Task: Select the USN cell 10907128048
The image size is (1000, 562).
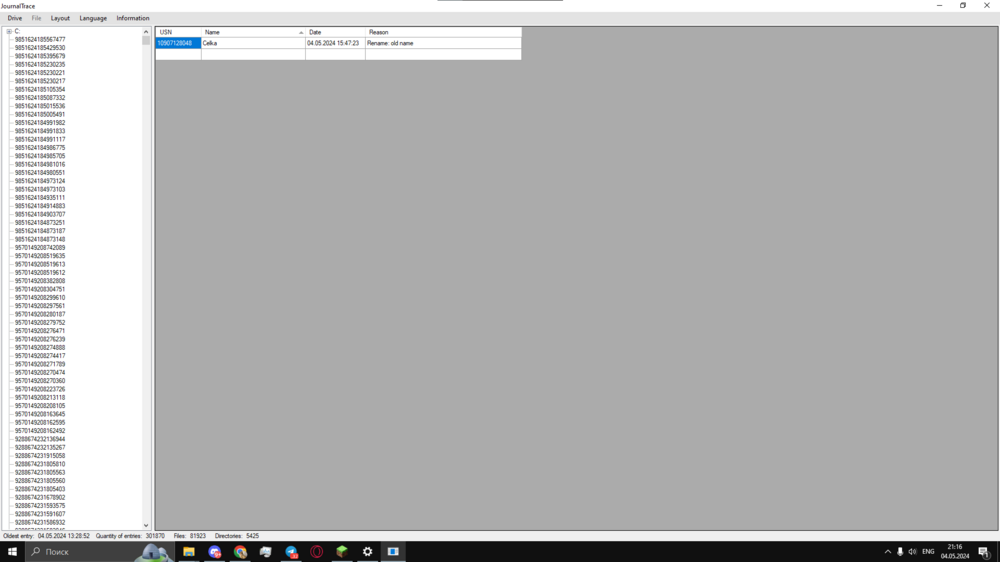Action: (179, 43)
